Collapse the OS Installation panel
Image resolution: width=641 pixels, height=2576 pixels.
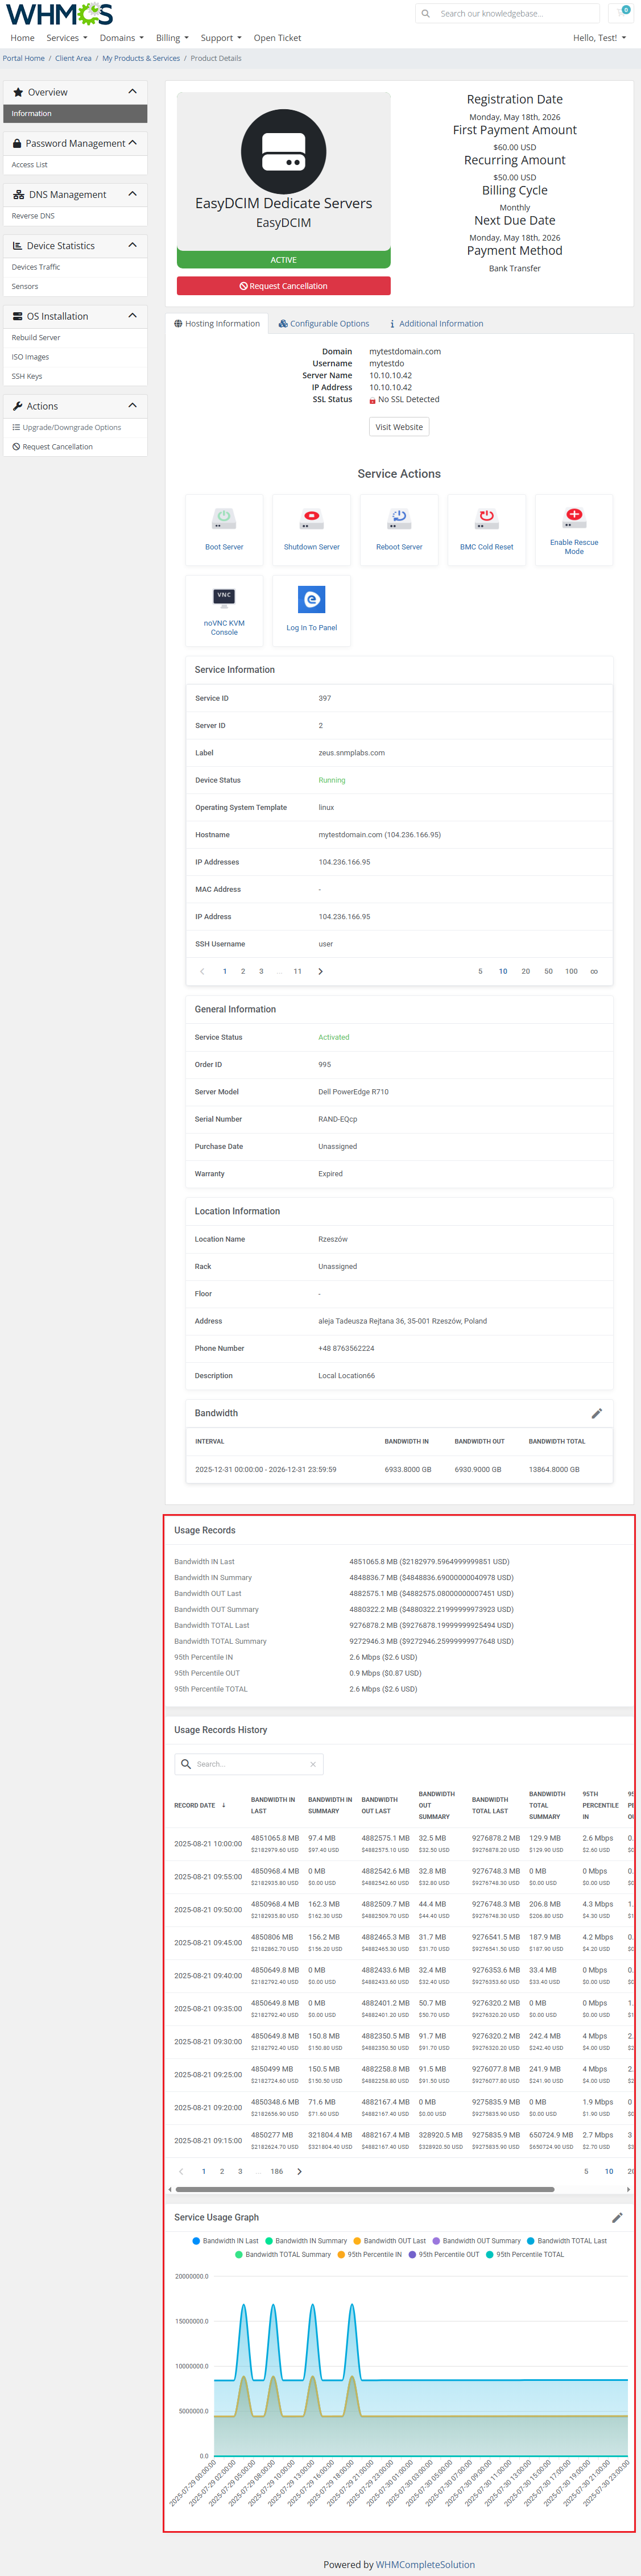pyautogui.click(x=132, y=316)
